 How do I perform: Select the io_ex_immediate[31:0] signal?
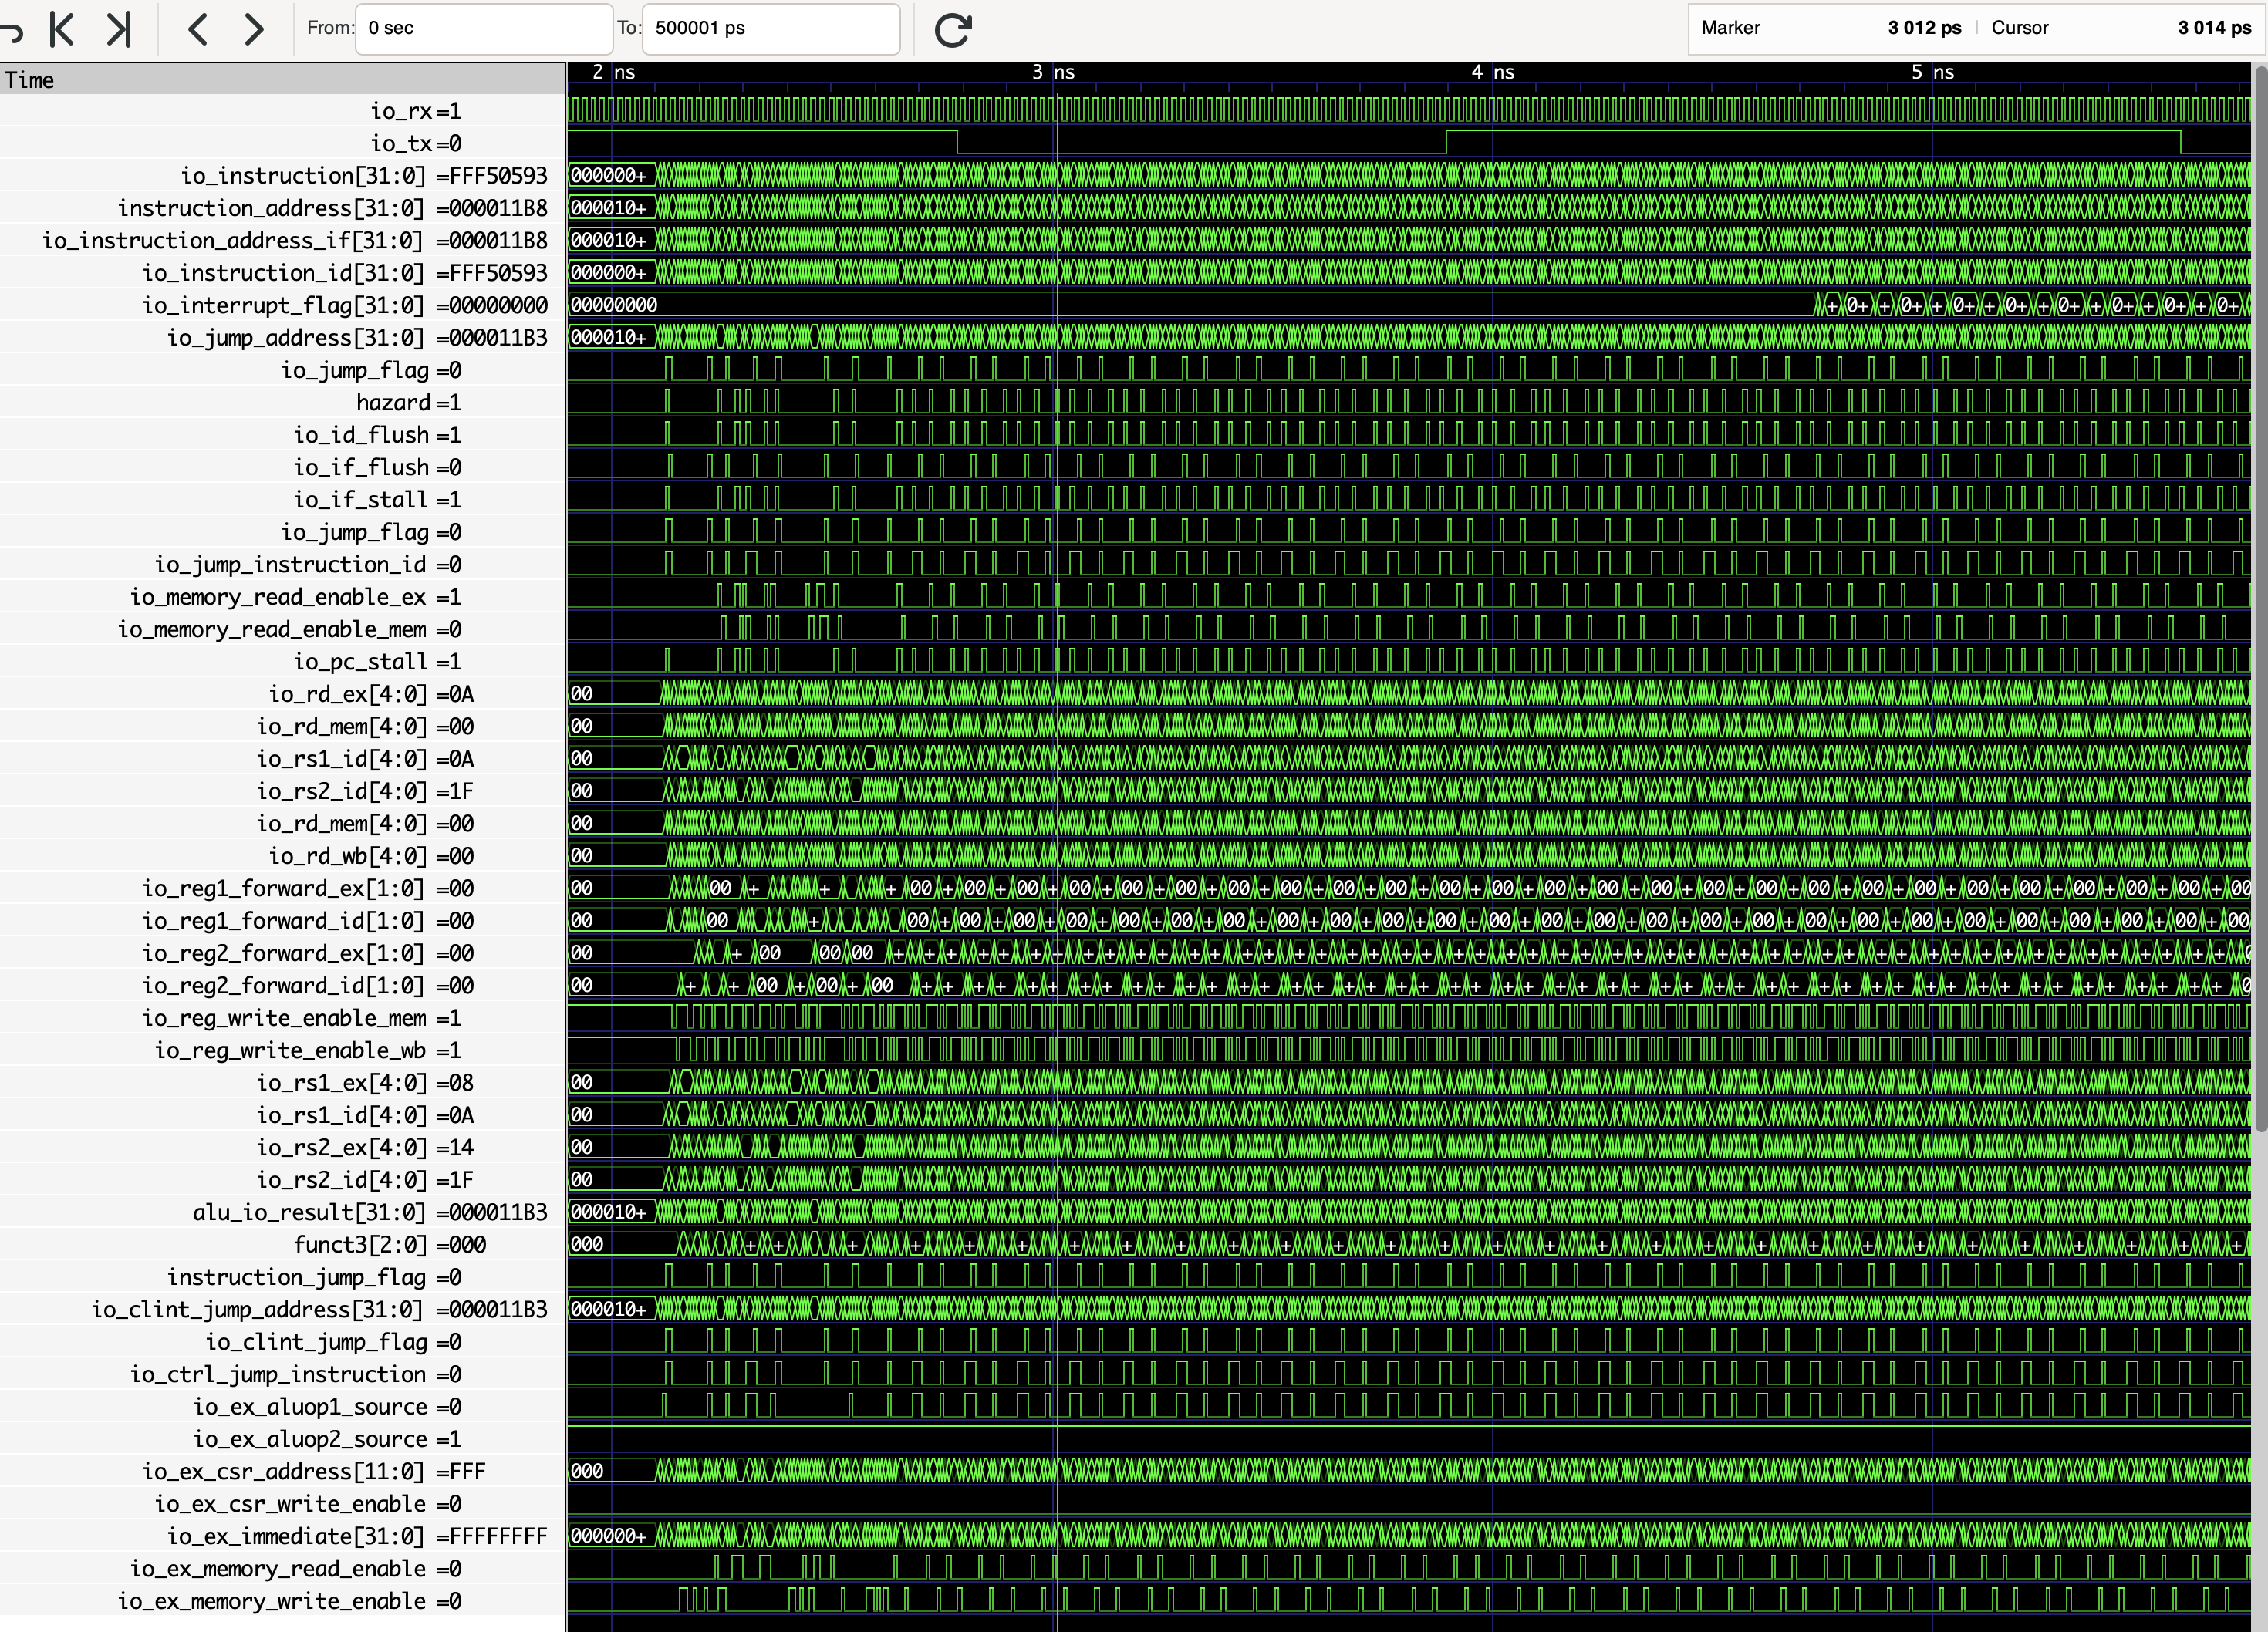click(282, 1536)
